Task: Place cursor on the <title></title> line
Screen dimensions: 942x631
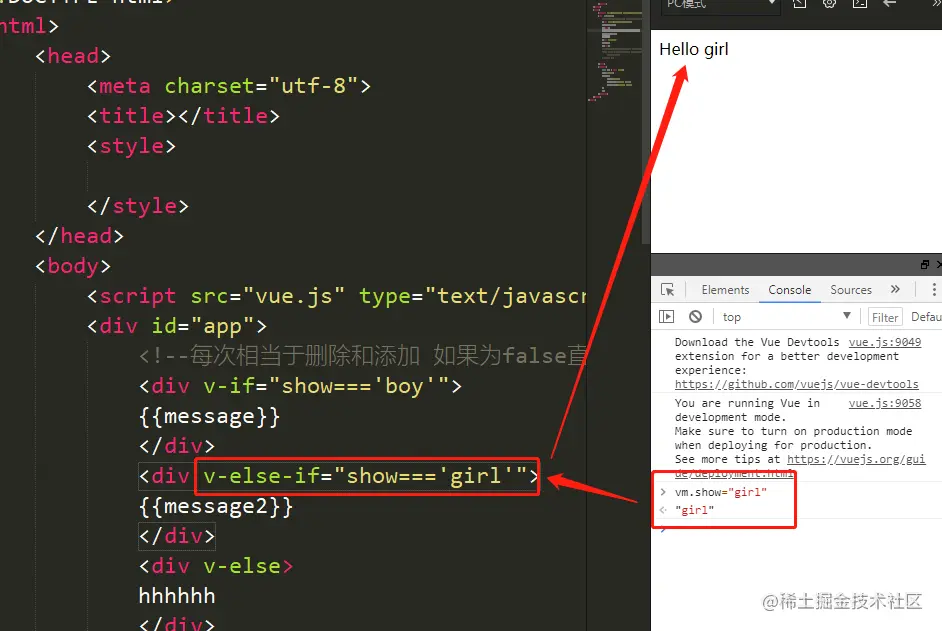Action: pos(183,115)
